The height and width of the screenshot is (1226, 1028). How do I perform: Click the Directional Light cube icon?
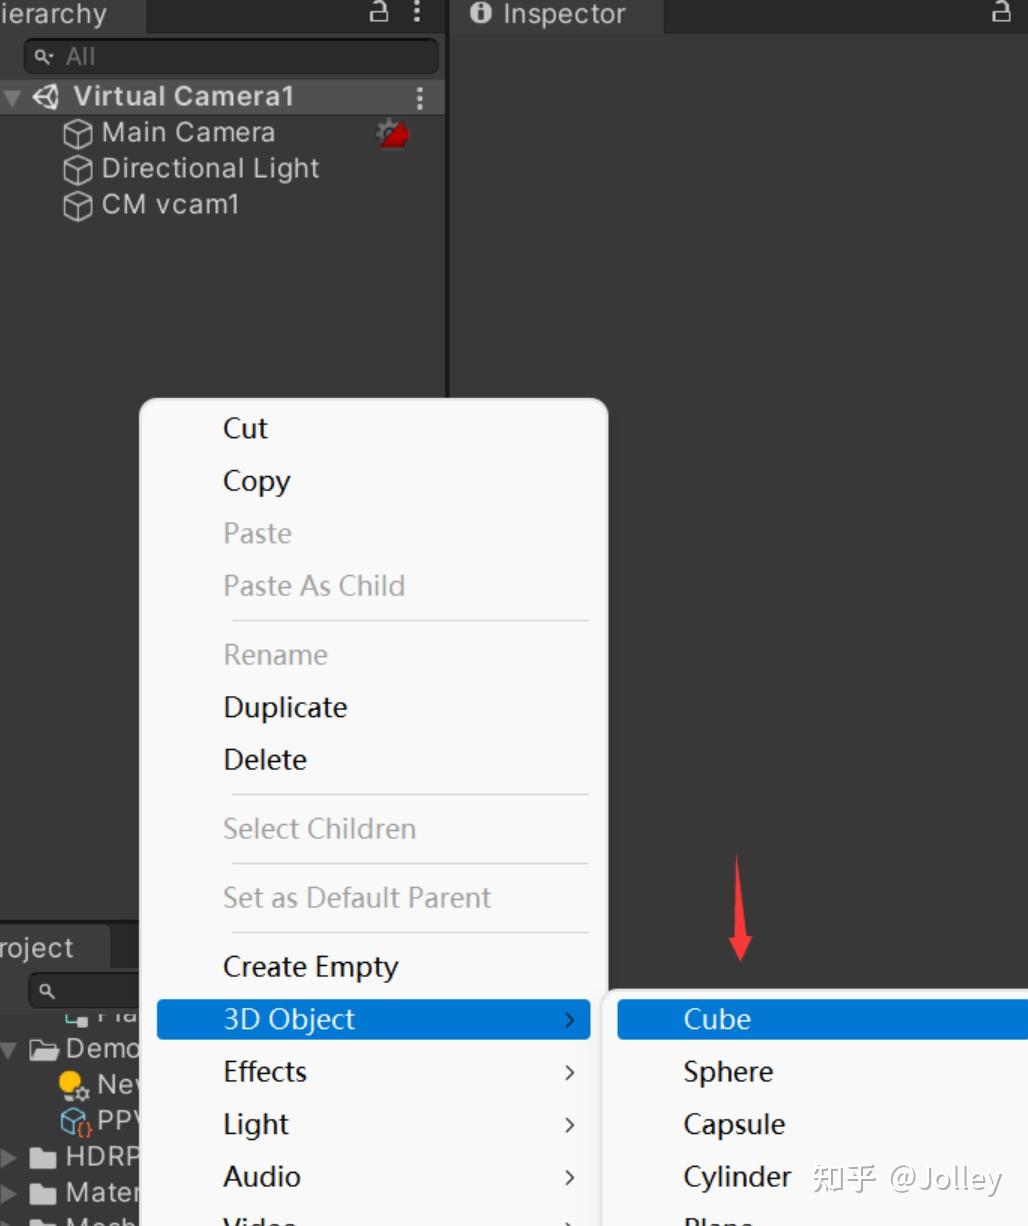[x=77, y=169]
